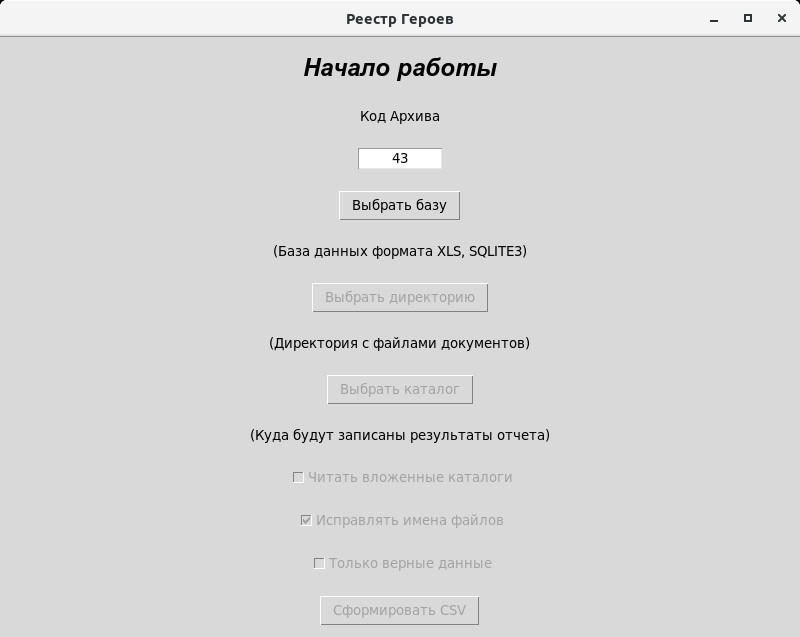The width and height of the screenshot is (800, 637).
Task: Click the Читать вложенные каталоги label text
Action: (x=410, y=477)
